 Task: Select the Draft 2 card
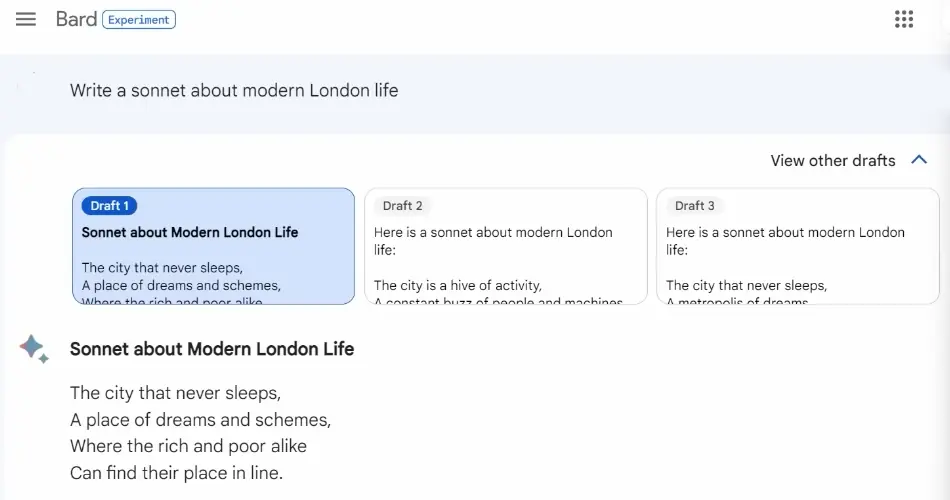pyautogui.click(x=506, y=246)
